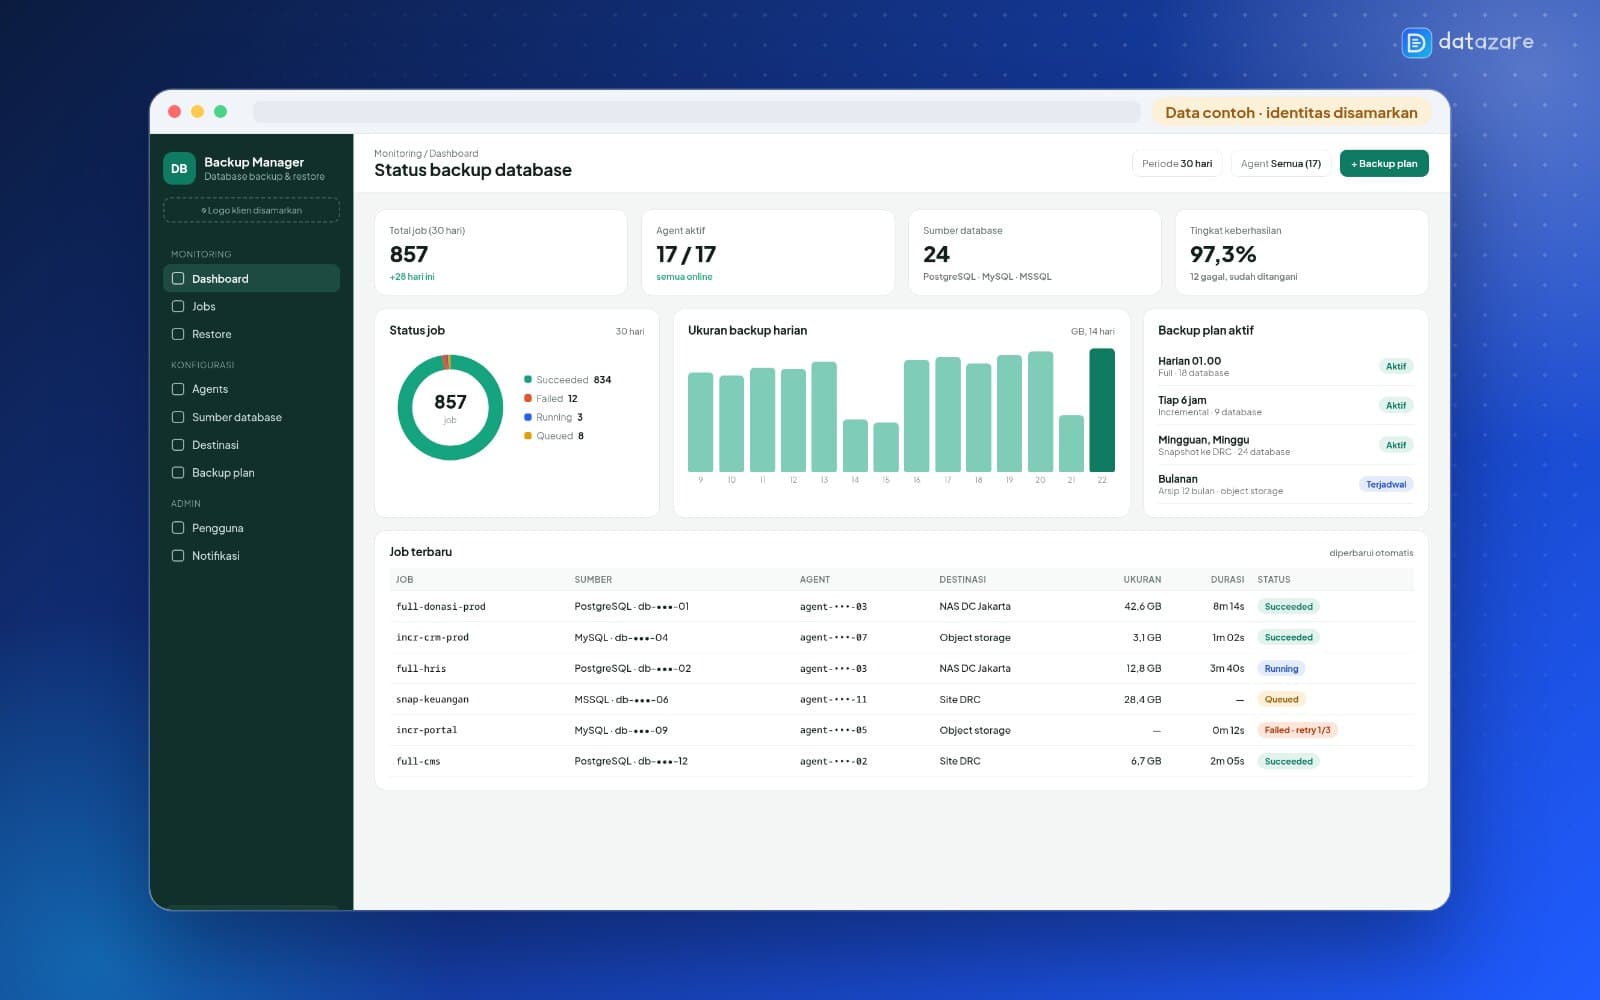
Task: Click the Running status of full-hris
Action: (1281, 669)
